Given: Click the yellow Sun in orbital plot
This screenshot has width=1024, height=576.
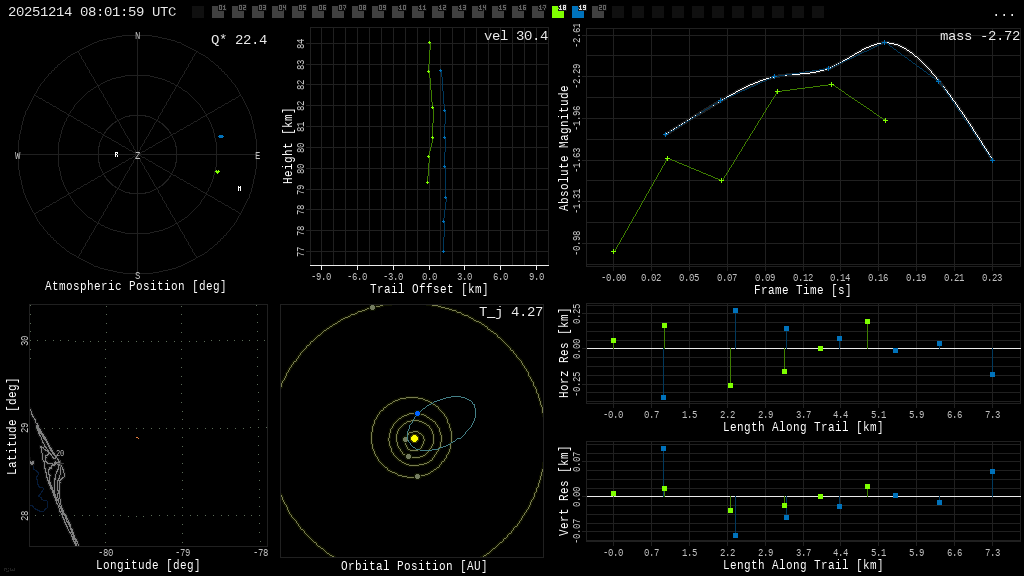Looking at the screenshot, I should pyautogui.click(x=414, y=438).
